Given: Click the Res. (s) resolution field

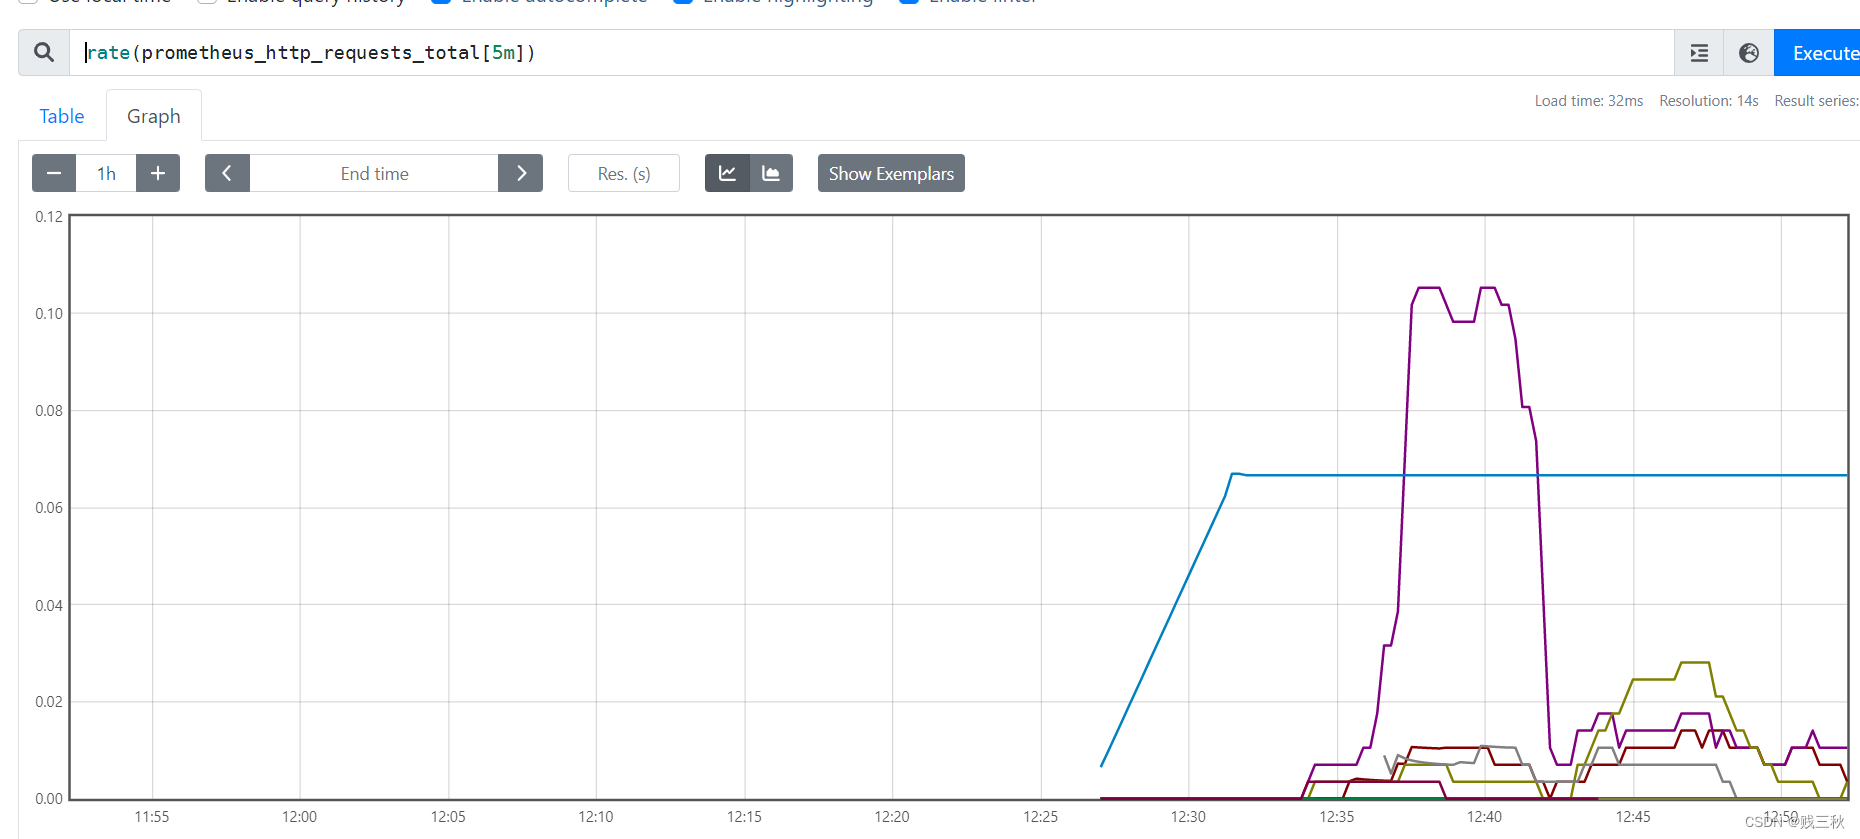Looking at the screenshot, I should pos(624,173).
